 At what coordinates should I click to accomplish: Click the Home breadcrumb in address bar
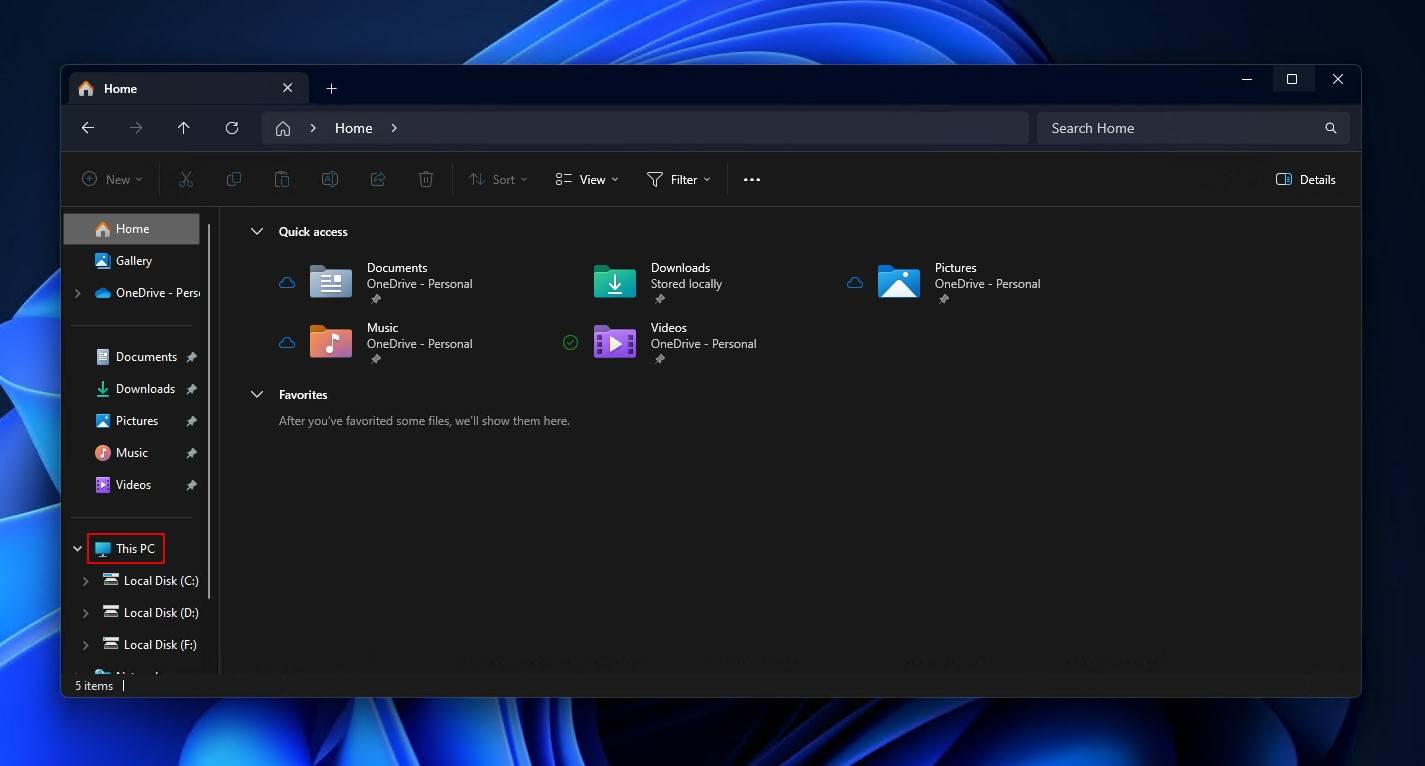click(354, 128)
